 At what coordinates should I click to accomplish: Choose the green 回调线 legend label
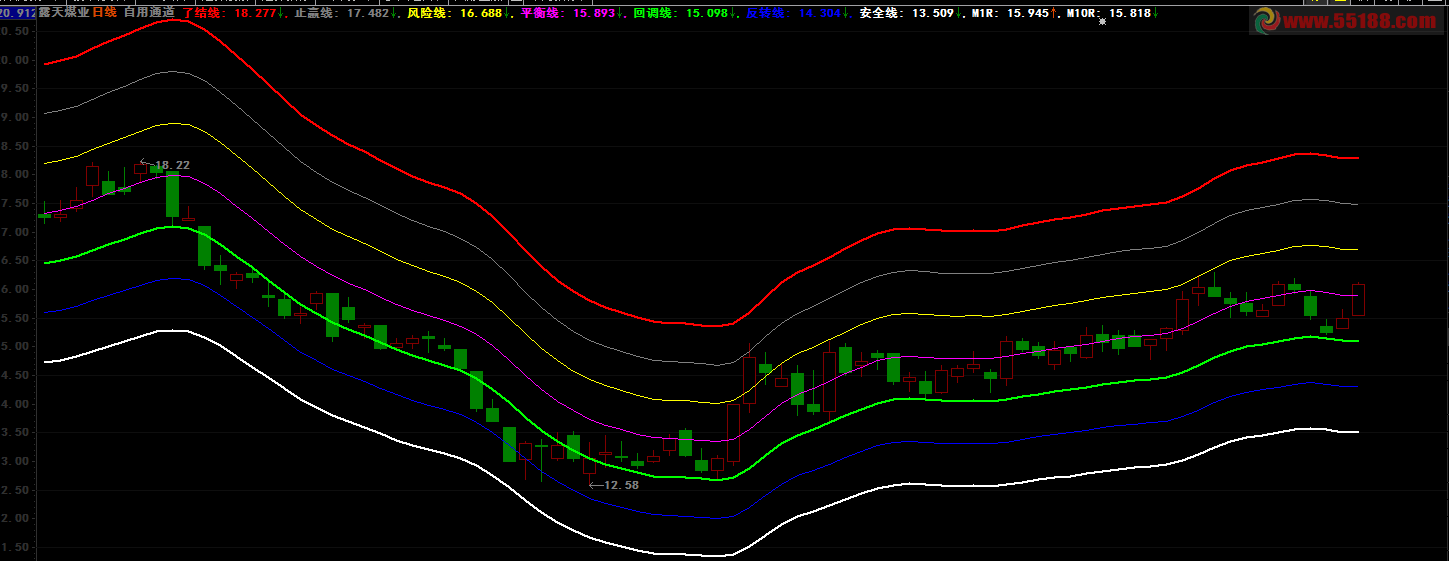[656, 14]
